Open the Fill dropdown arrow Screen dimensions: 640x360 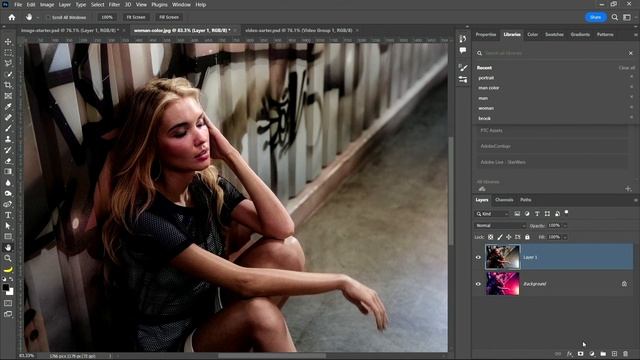coord(565,237)
